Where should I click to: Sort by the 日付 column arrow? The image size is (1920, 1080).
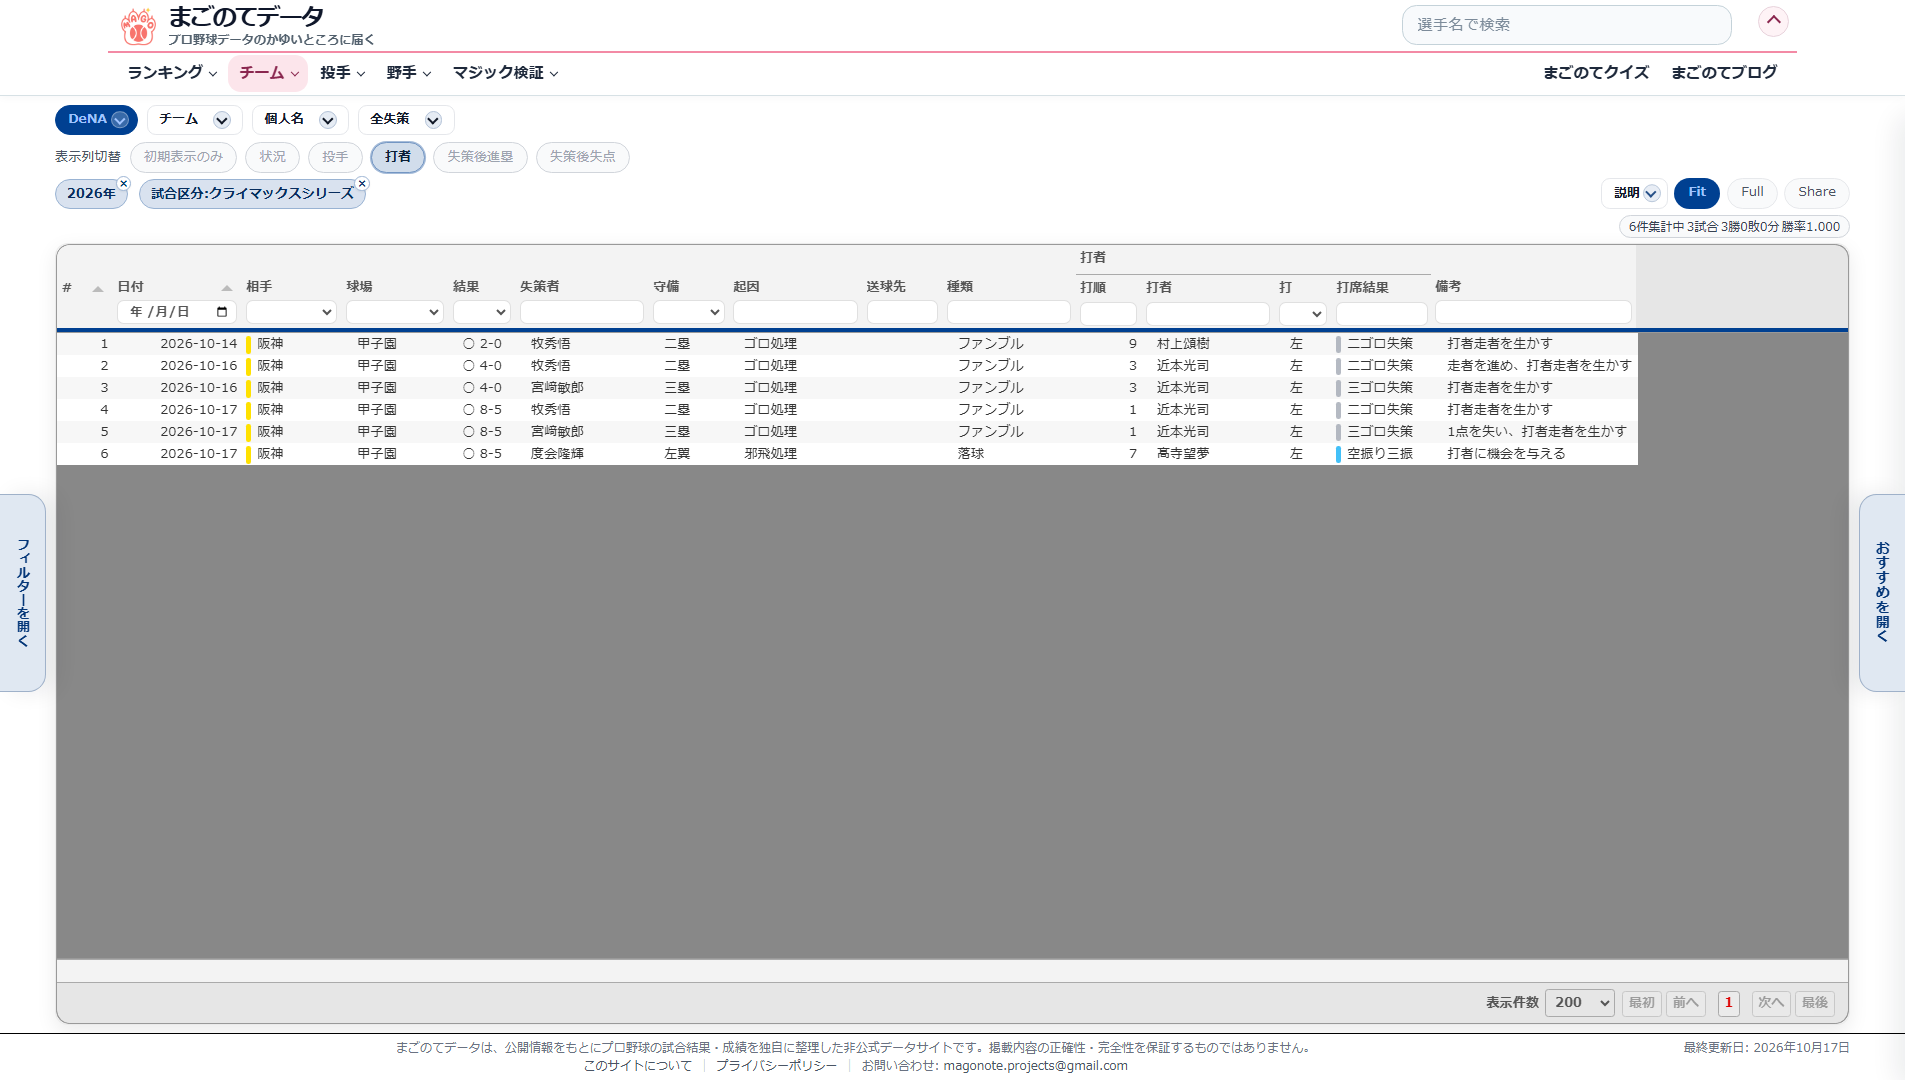[227, 288]
